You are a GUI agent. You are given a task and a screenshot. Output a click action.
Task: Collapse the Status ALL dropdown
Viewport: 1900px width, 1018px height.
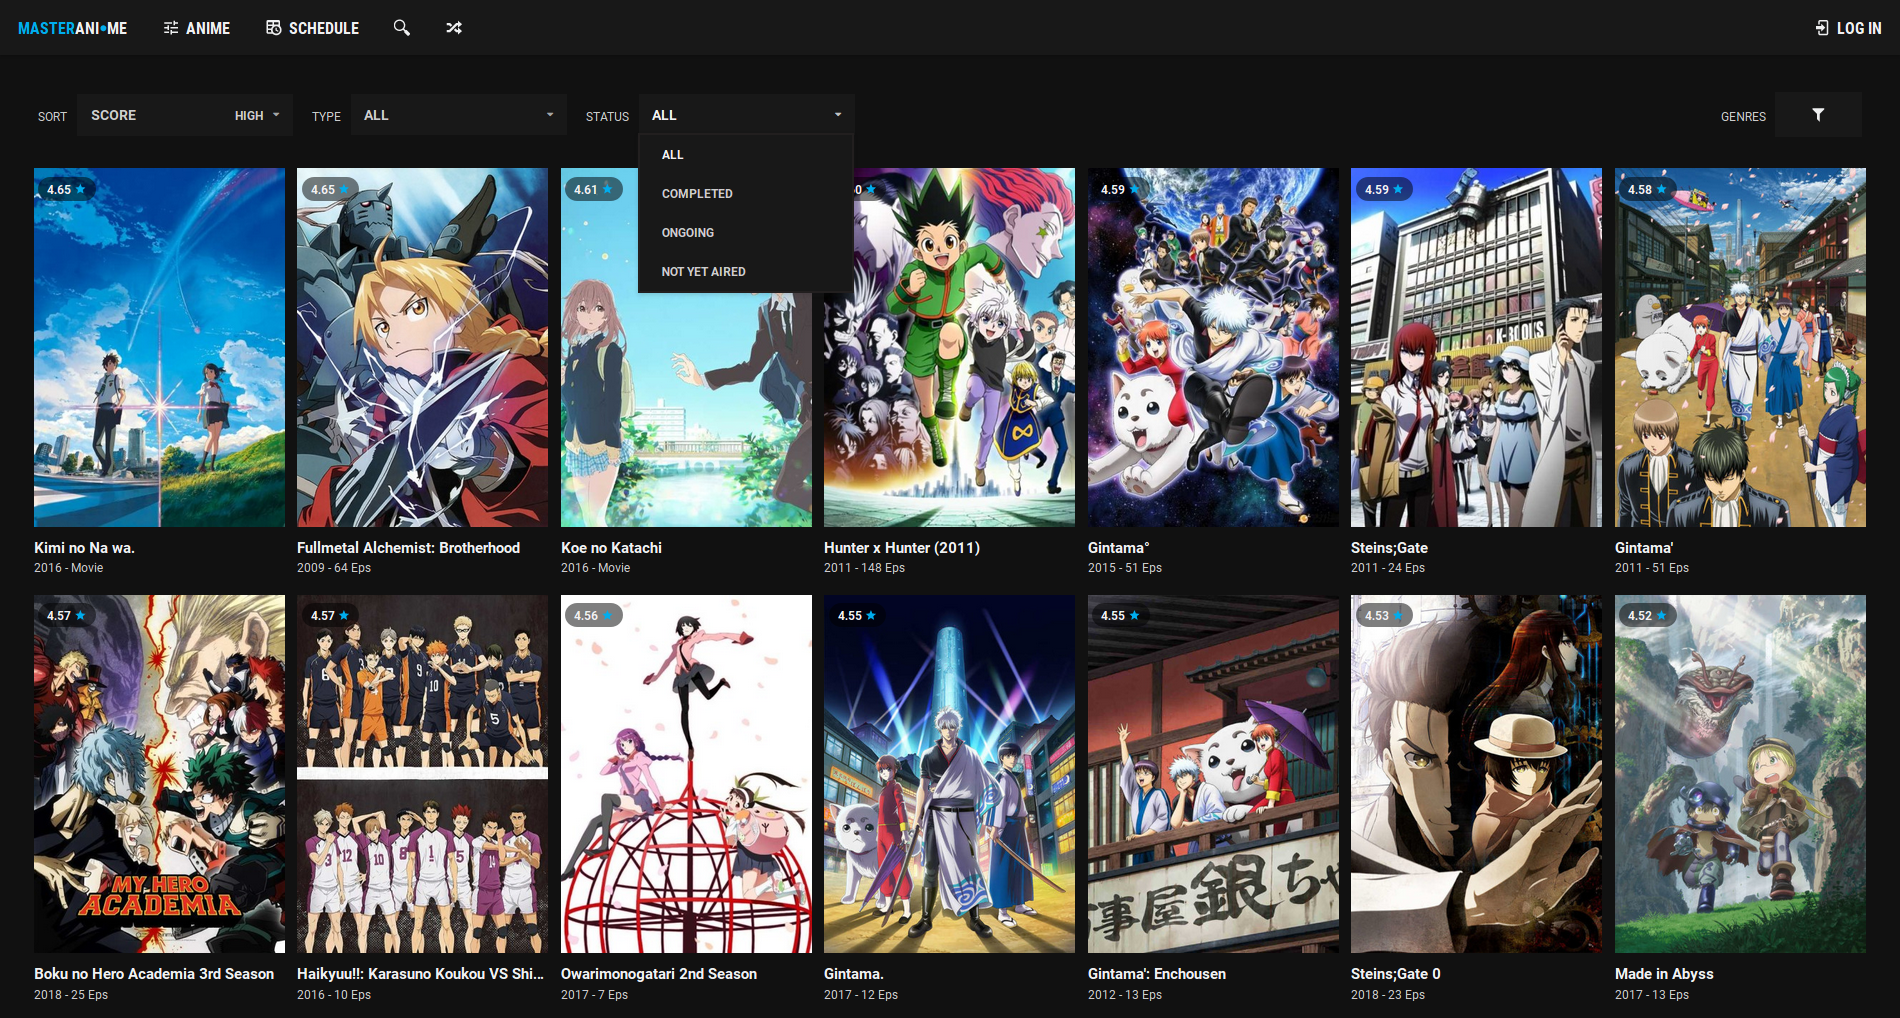coord(747,115)
